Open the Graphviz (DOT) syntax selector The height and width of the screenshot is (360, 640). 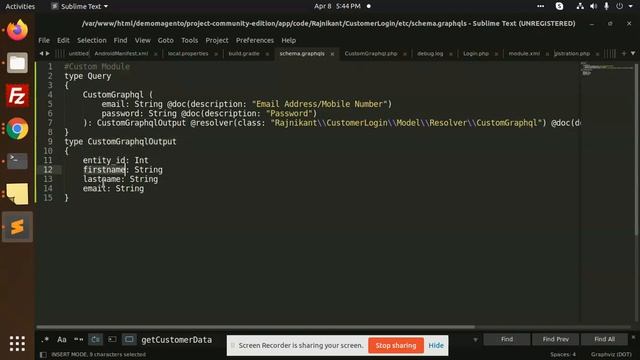click(611, 354)
